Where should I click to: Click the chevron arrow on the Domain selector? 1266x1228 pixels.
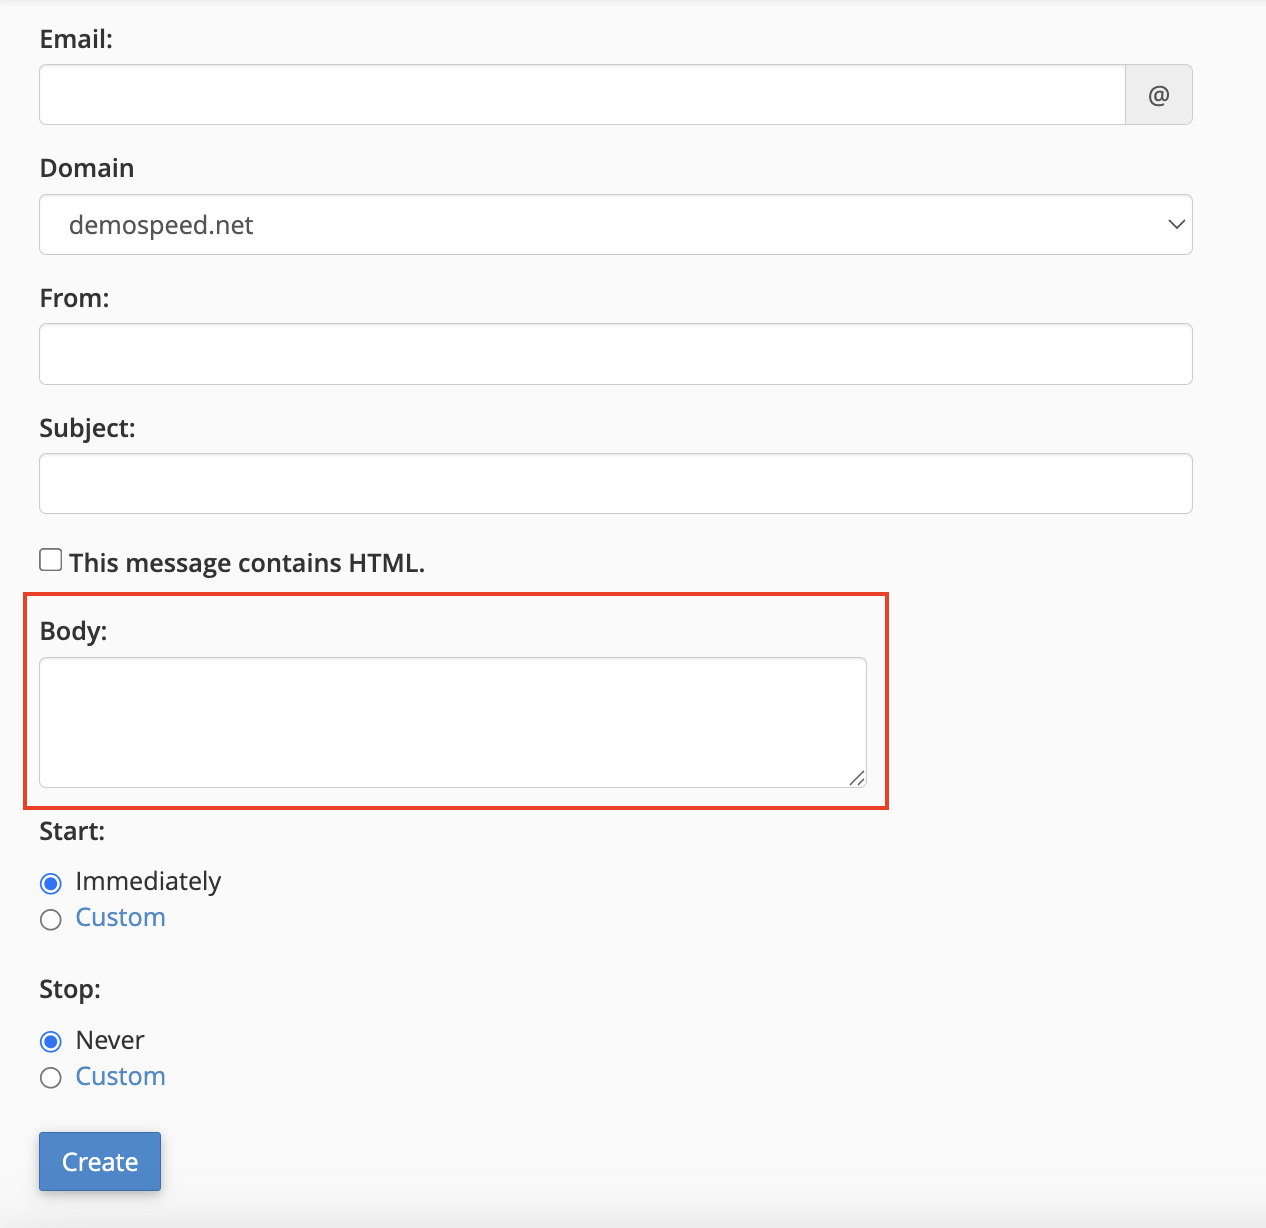1176,225
